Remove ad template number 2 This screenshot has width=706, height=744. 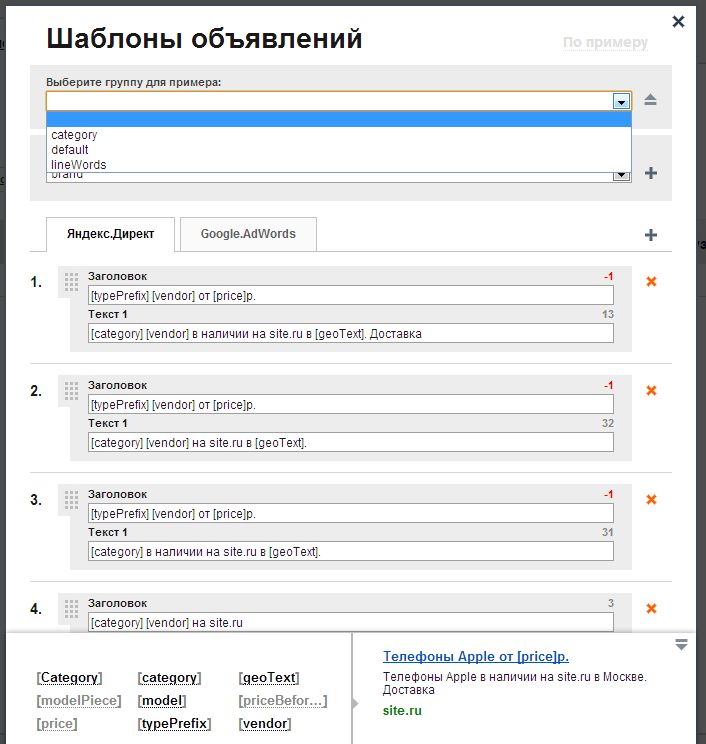click(651, 391)
